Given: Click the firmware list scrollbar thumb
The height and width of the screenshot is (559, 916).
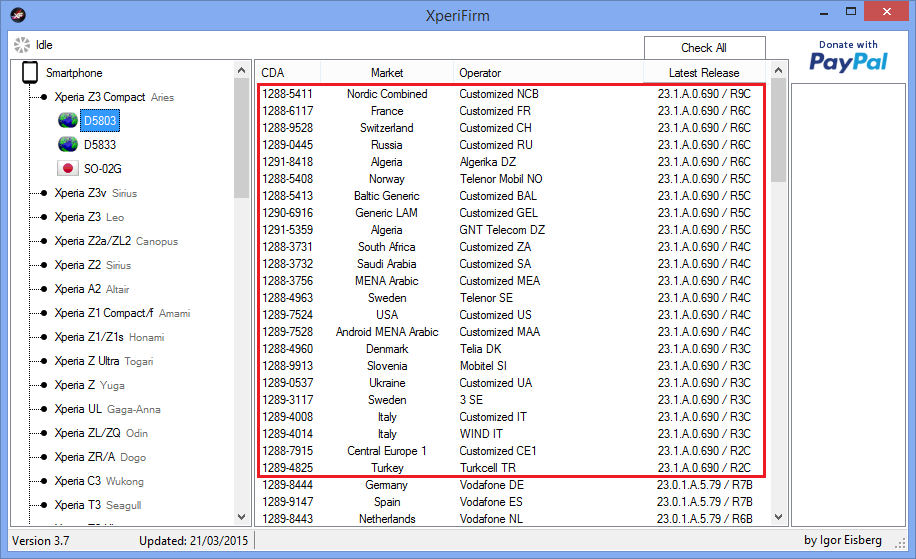Looking at the screenshot, I should [x=778, y=130].
